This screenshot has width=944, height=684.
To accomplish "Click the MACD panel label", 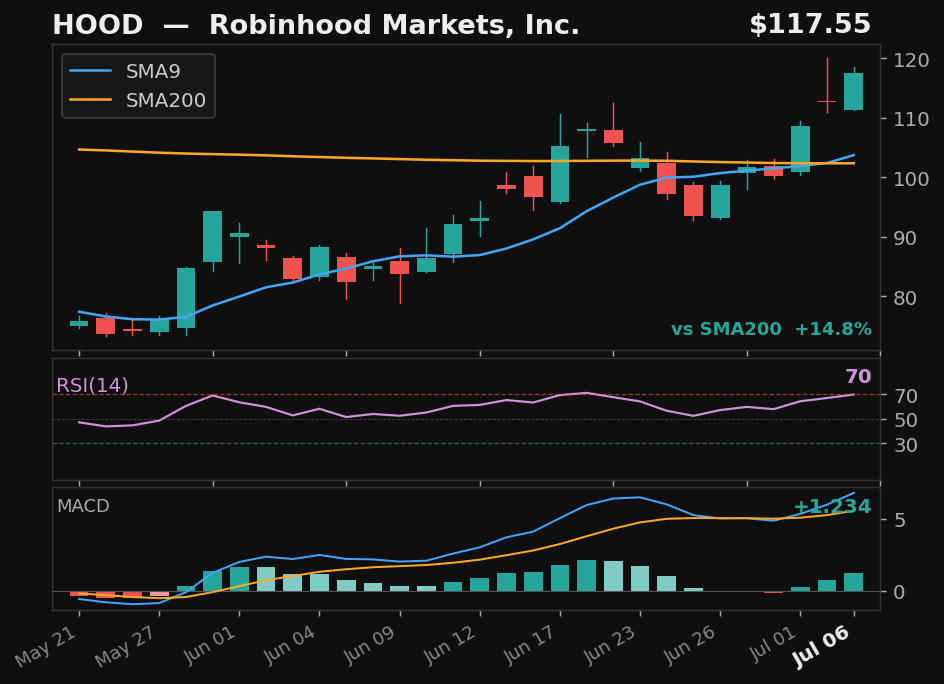I will tap(83, 506).
